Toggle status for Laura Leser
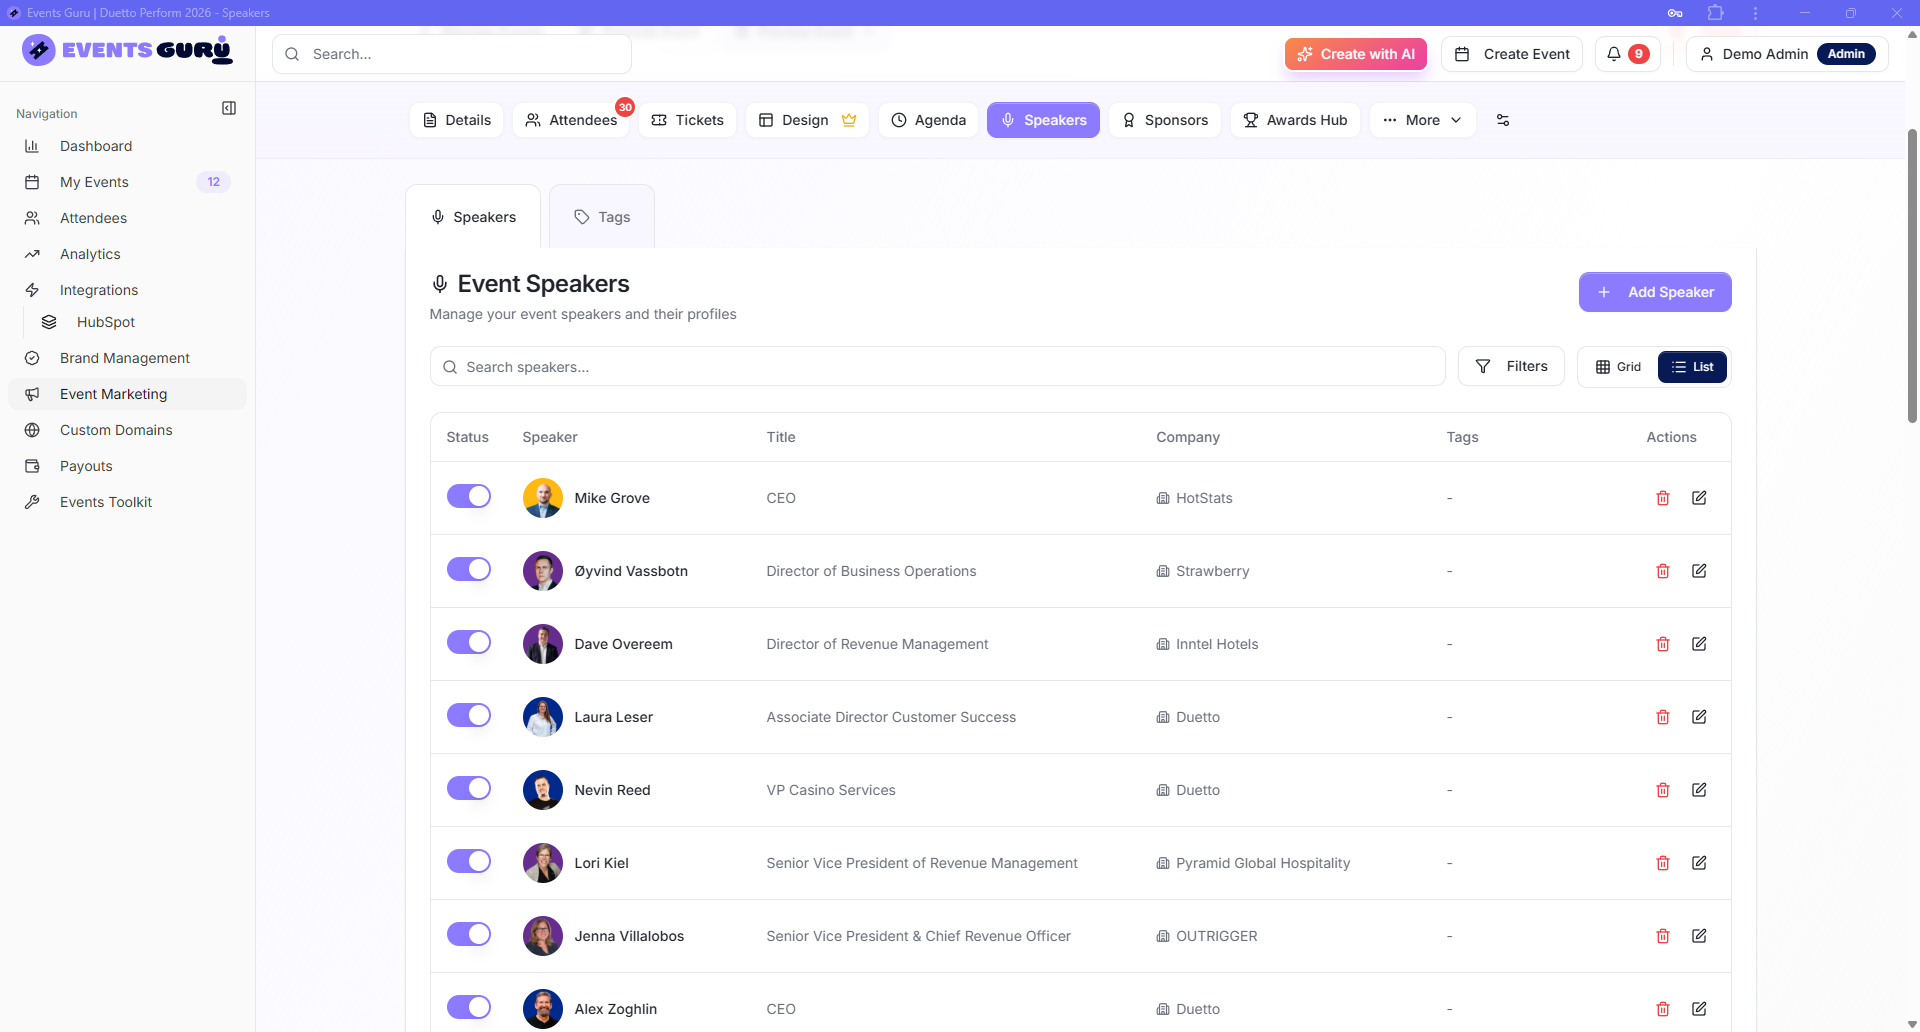 pyautogui.click(x=469, y=715)
